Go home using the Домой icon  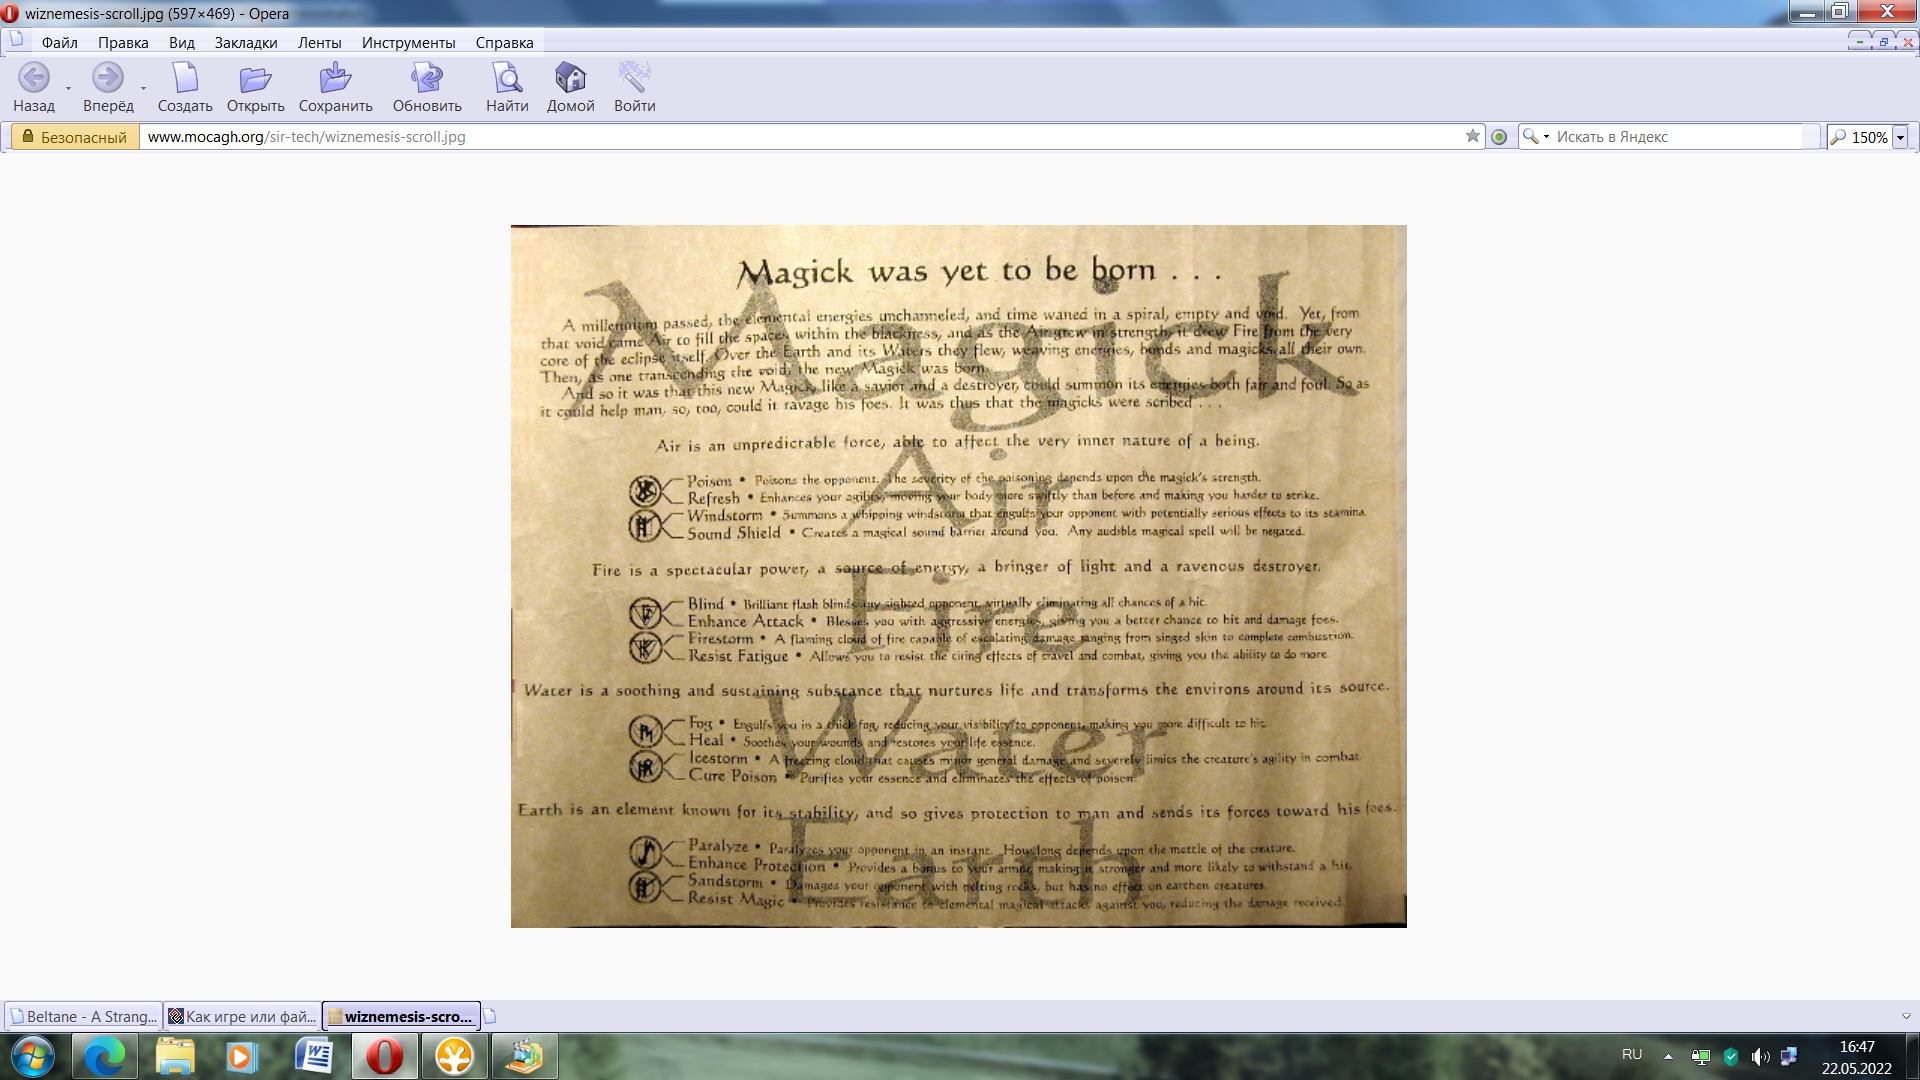point(570,78)
